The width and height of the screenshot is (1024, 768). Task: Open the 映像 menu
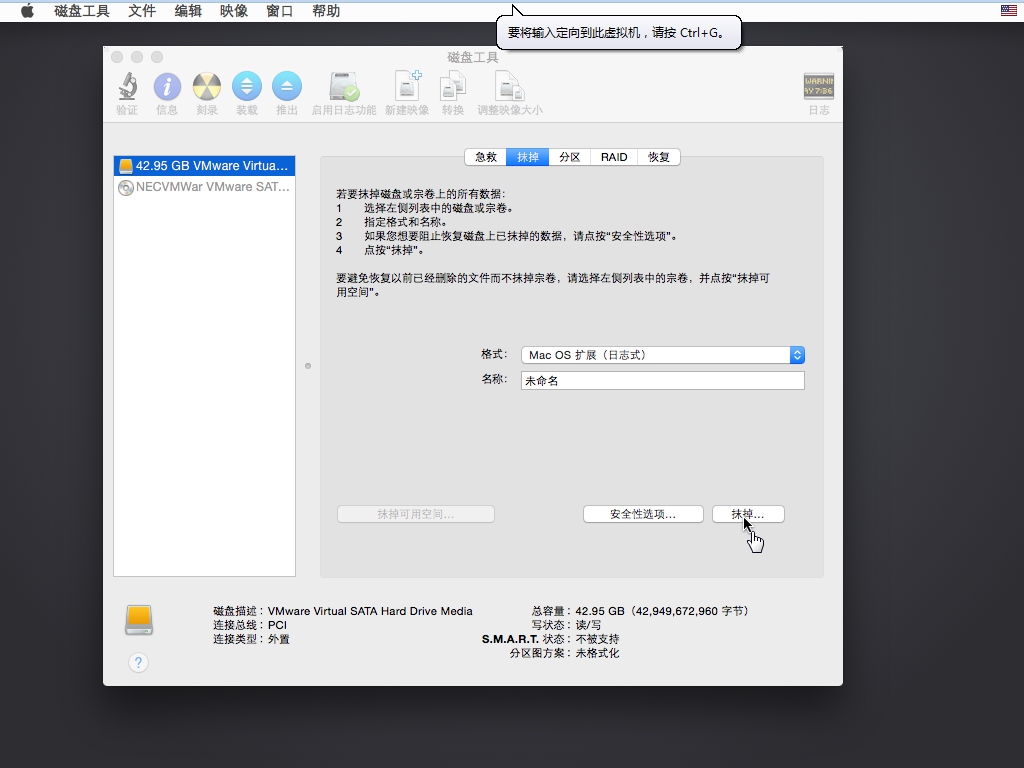[x=234, y=11]
